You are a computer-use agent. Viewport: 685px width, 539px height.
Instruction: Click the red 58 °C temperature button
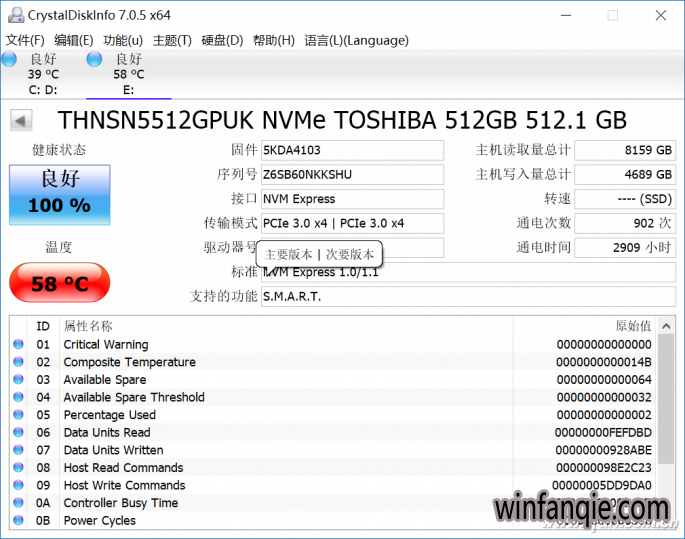[x=59, y=283]
